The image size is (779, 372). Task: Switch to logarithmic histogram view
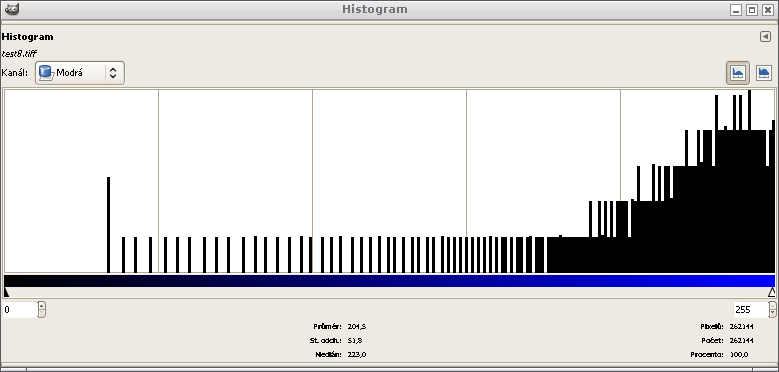tap(764, 73)
